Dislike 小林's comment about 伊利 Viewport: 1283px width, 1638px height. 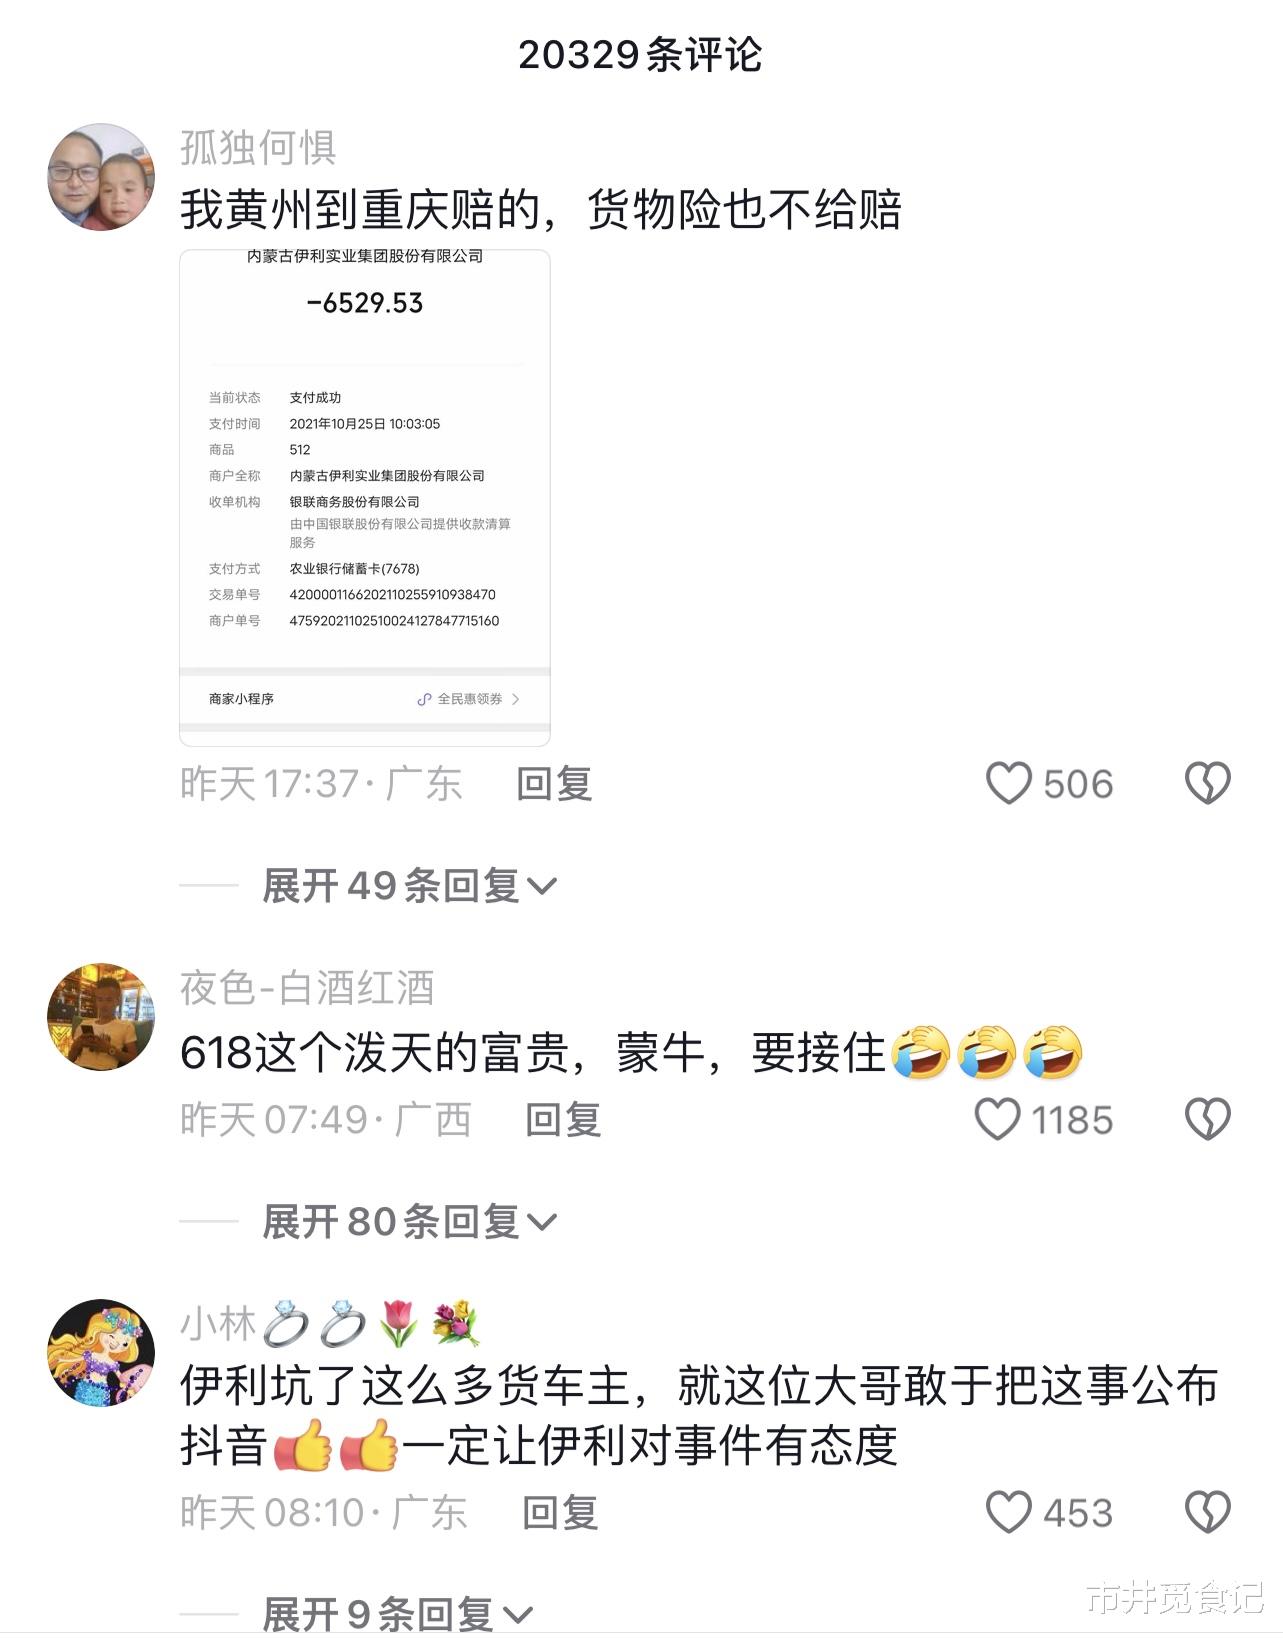click(1208, 1512)
